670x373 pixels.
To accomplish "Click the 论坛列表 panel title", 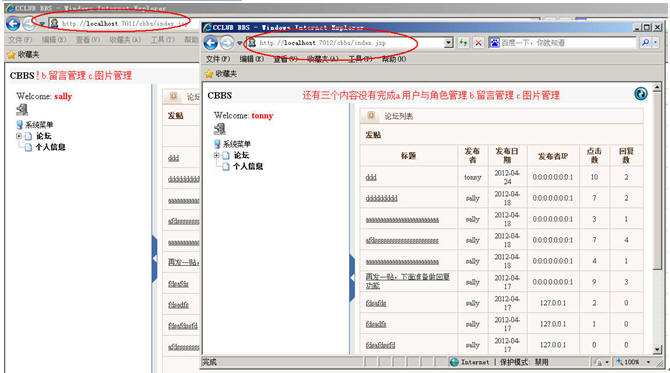I will coord(398,116).
